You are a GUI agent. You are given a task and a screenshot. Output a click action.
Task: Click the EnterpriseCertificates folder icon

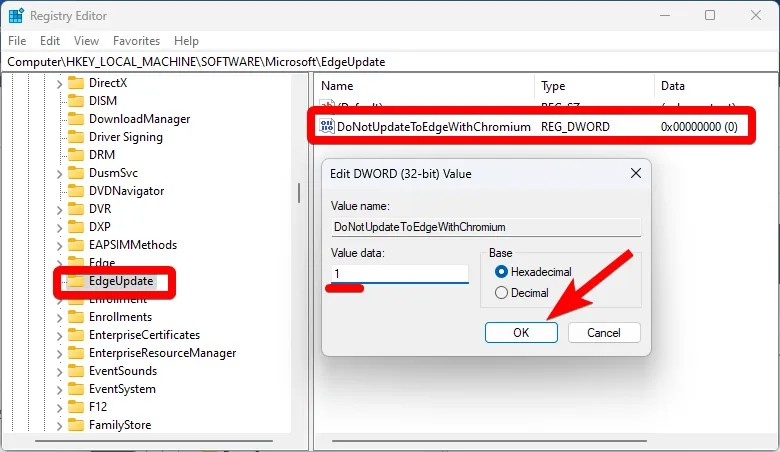click(76, 335)
